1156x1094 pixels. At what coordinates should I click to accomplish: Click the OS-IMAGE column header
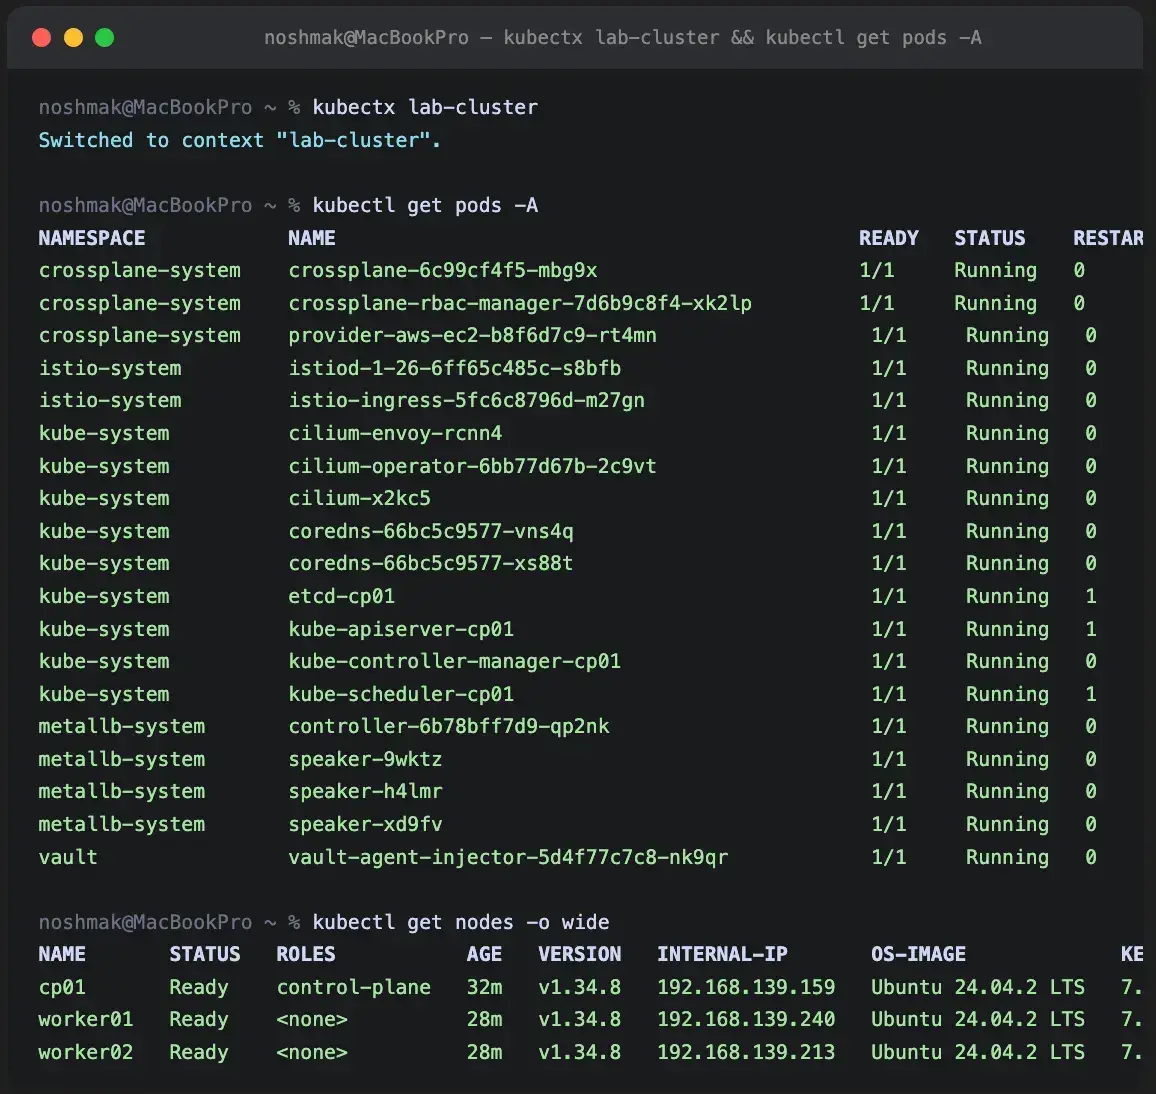(x=918, y=954)
